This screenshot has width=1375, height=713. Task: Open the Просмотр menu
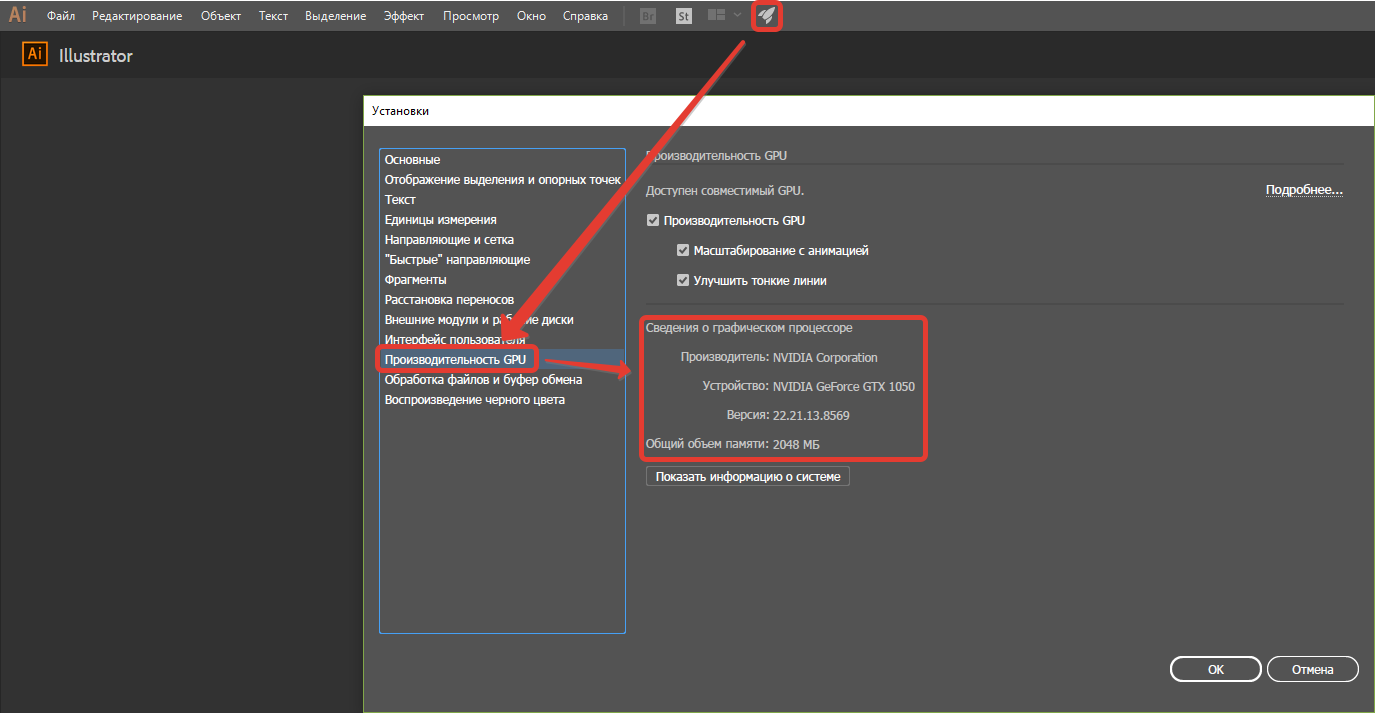click(471, 16)
